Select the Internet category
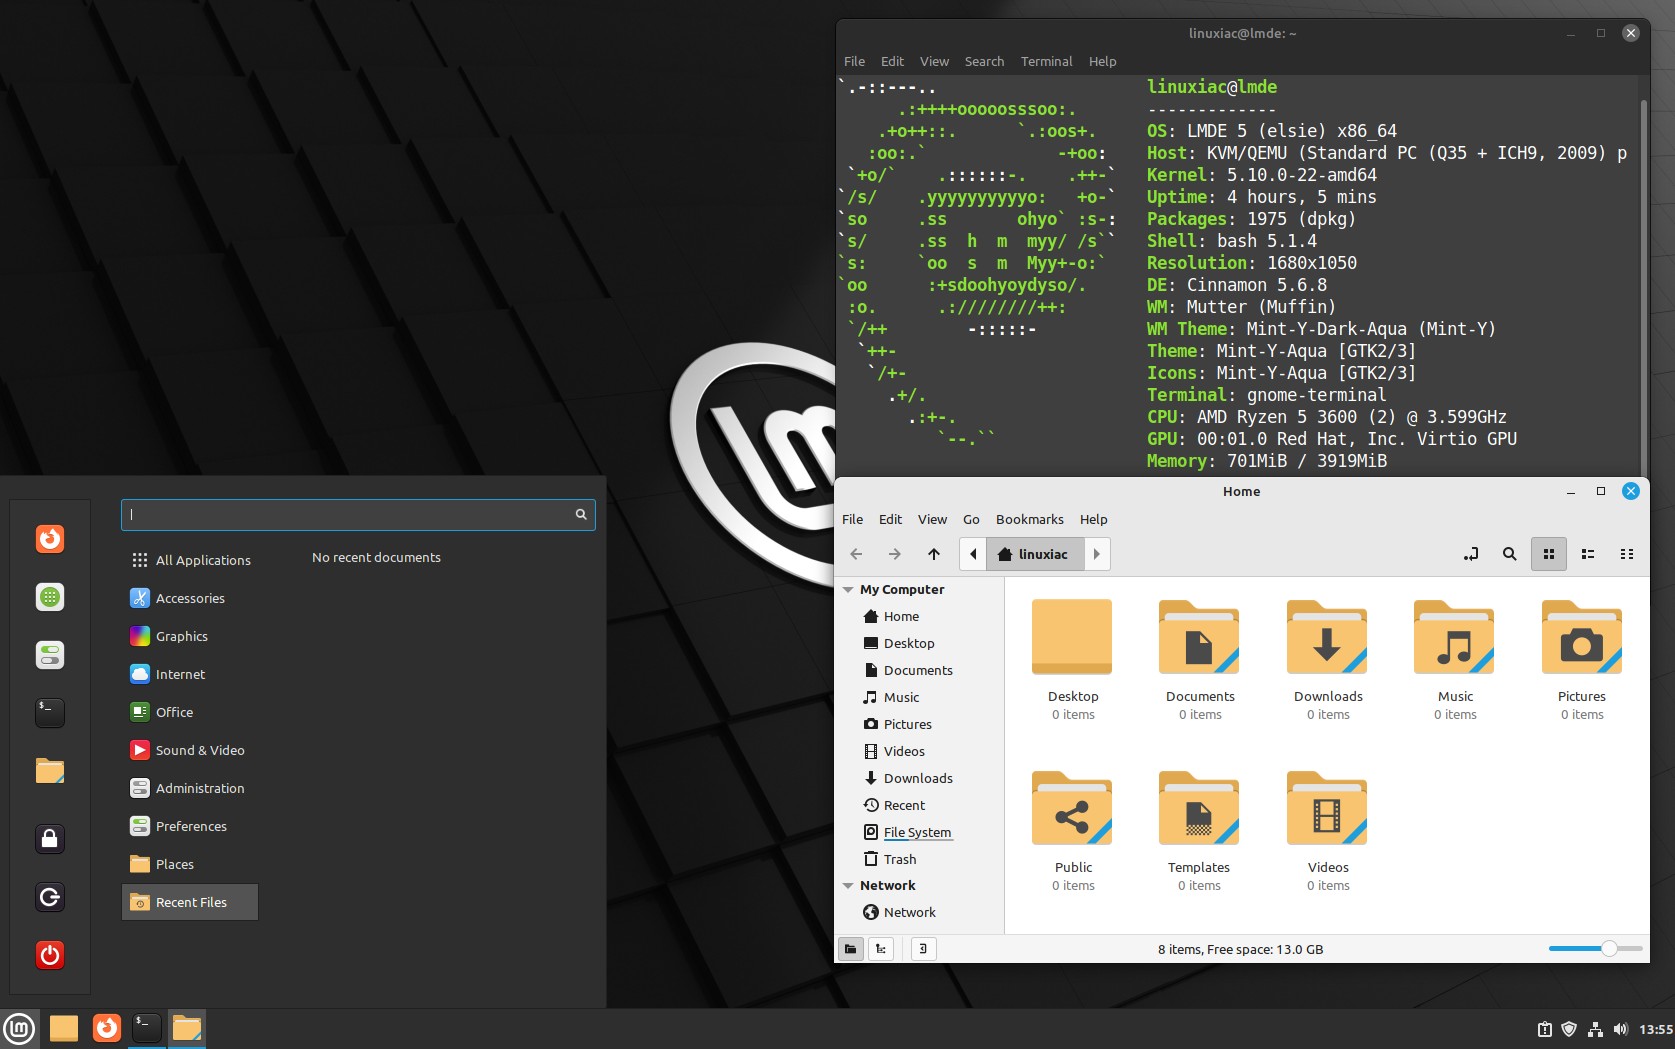This screenshot has height=1049, width=1675. [x=190, y=674]
